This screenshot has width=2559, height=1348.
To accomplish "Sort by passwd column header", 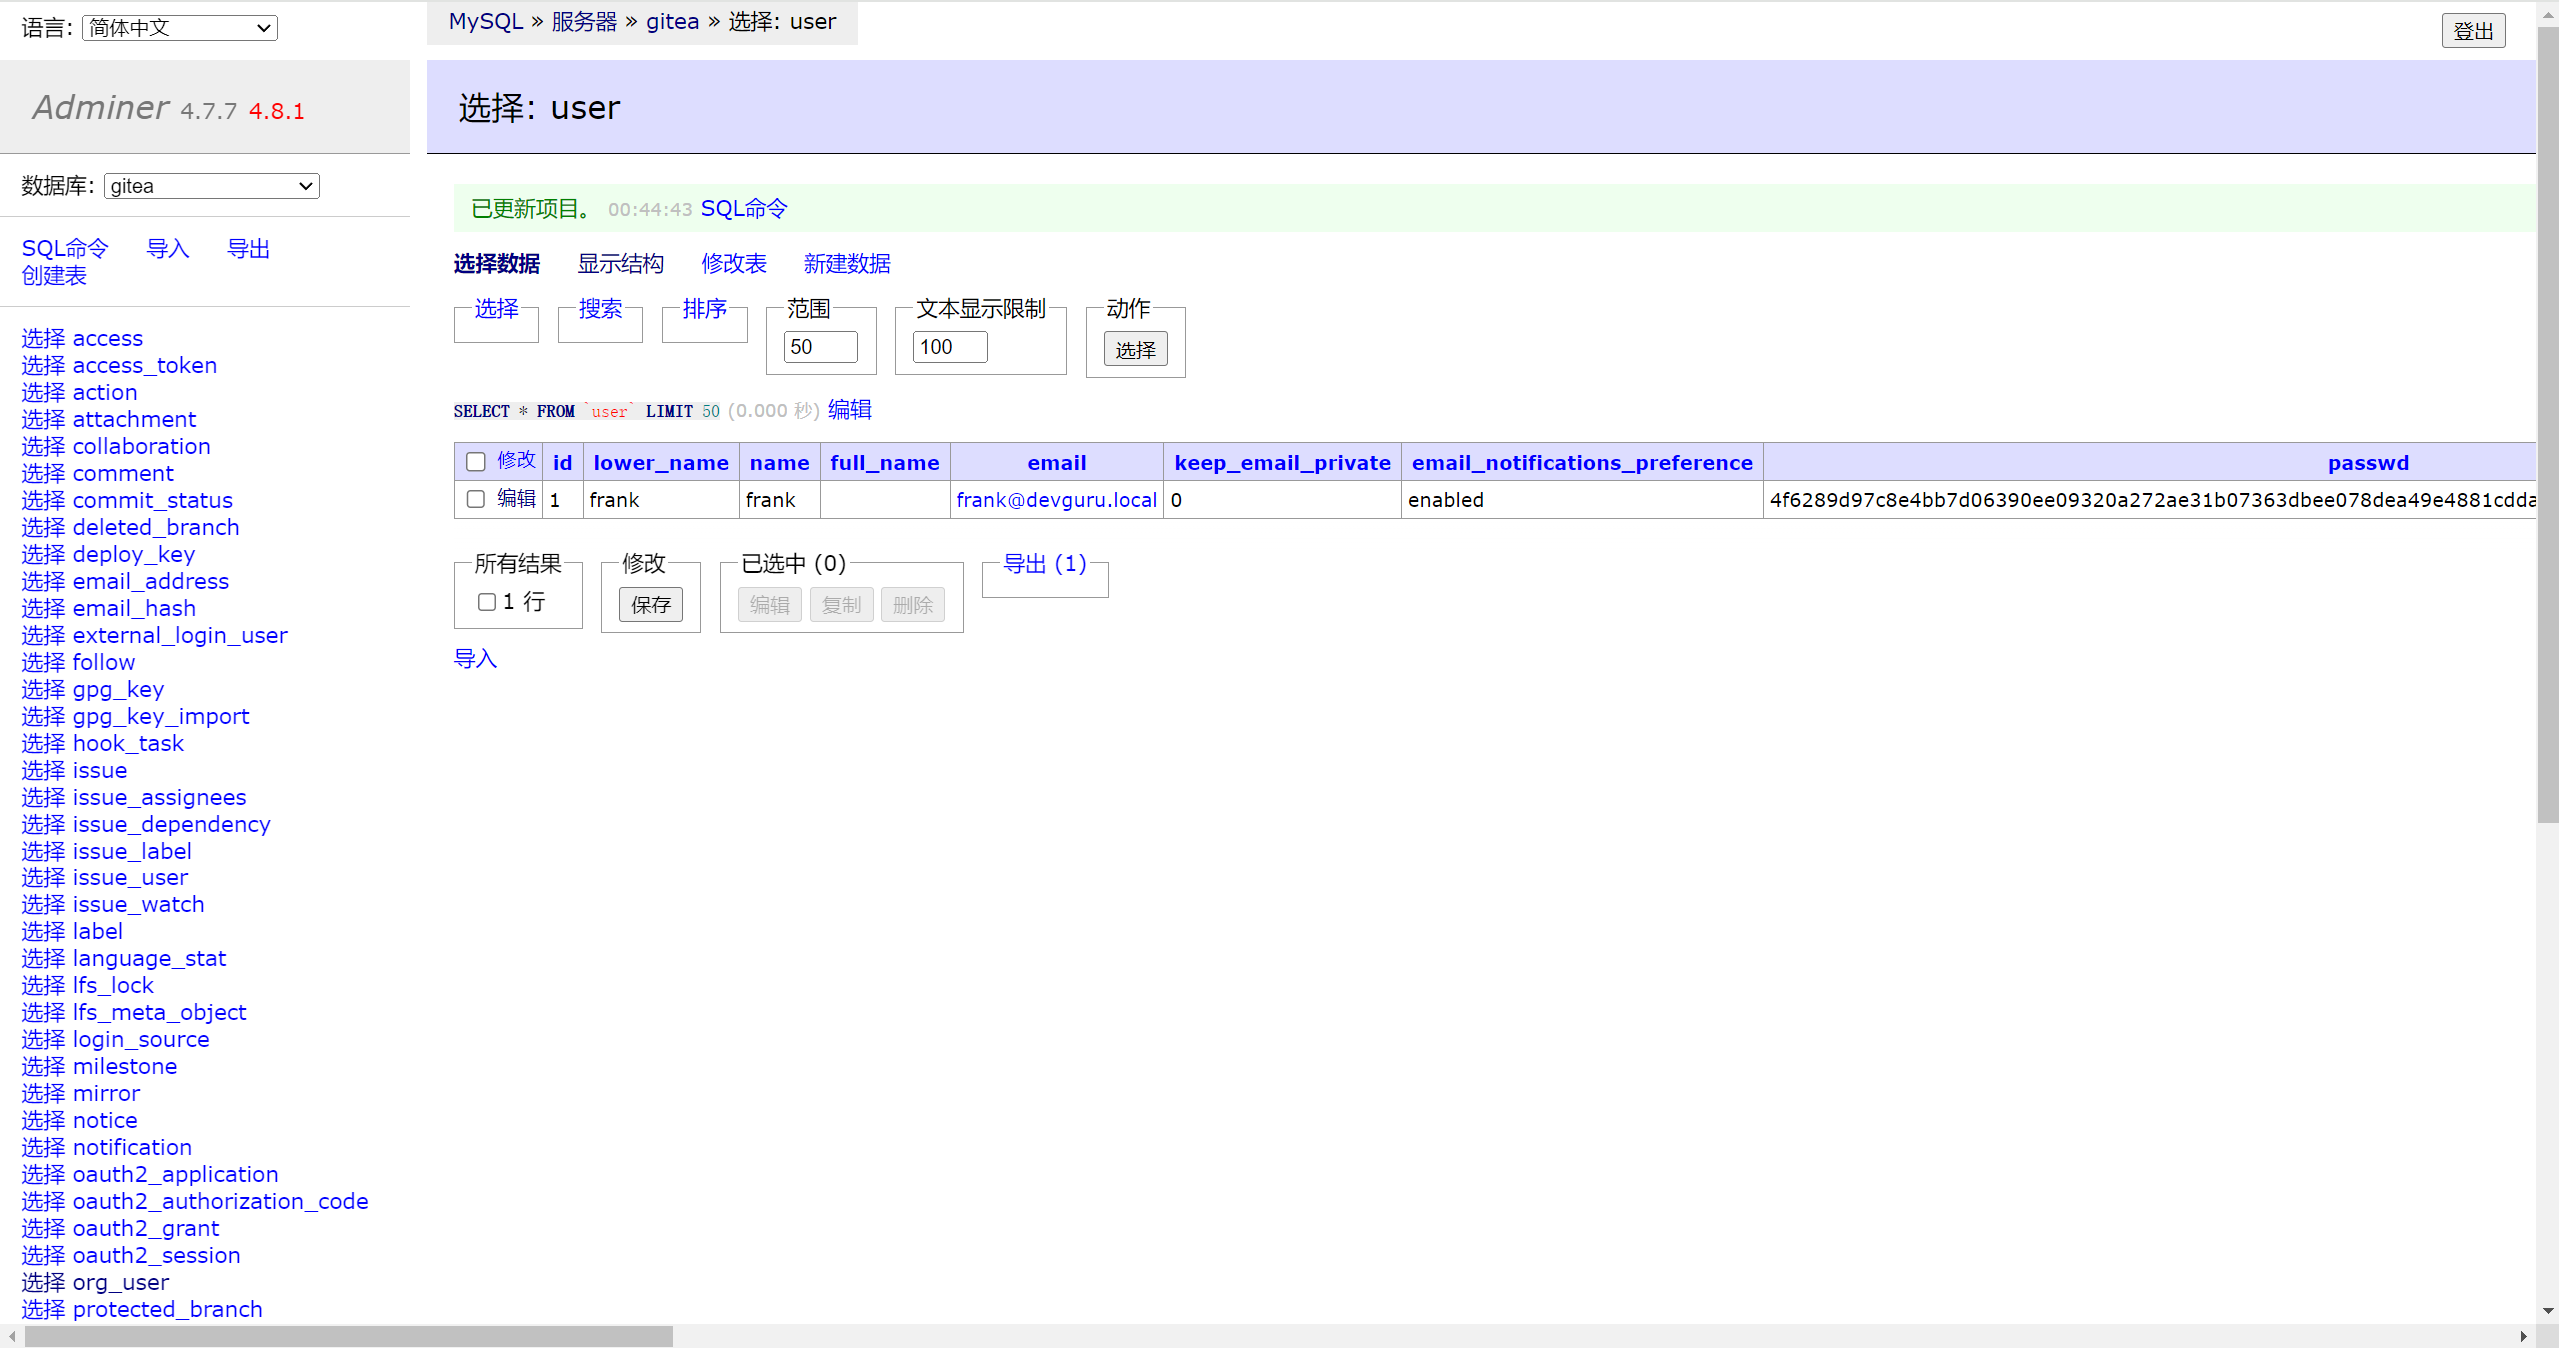I will point(2367,463).
